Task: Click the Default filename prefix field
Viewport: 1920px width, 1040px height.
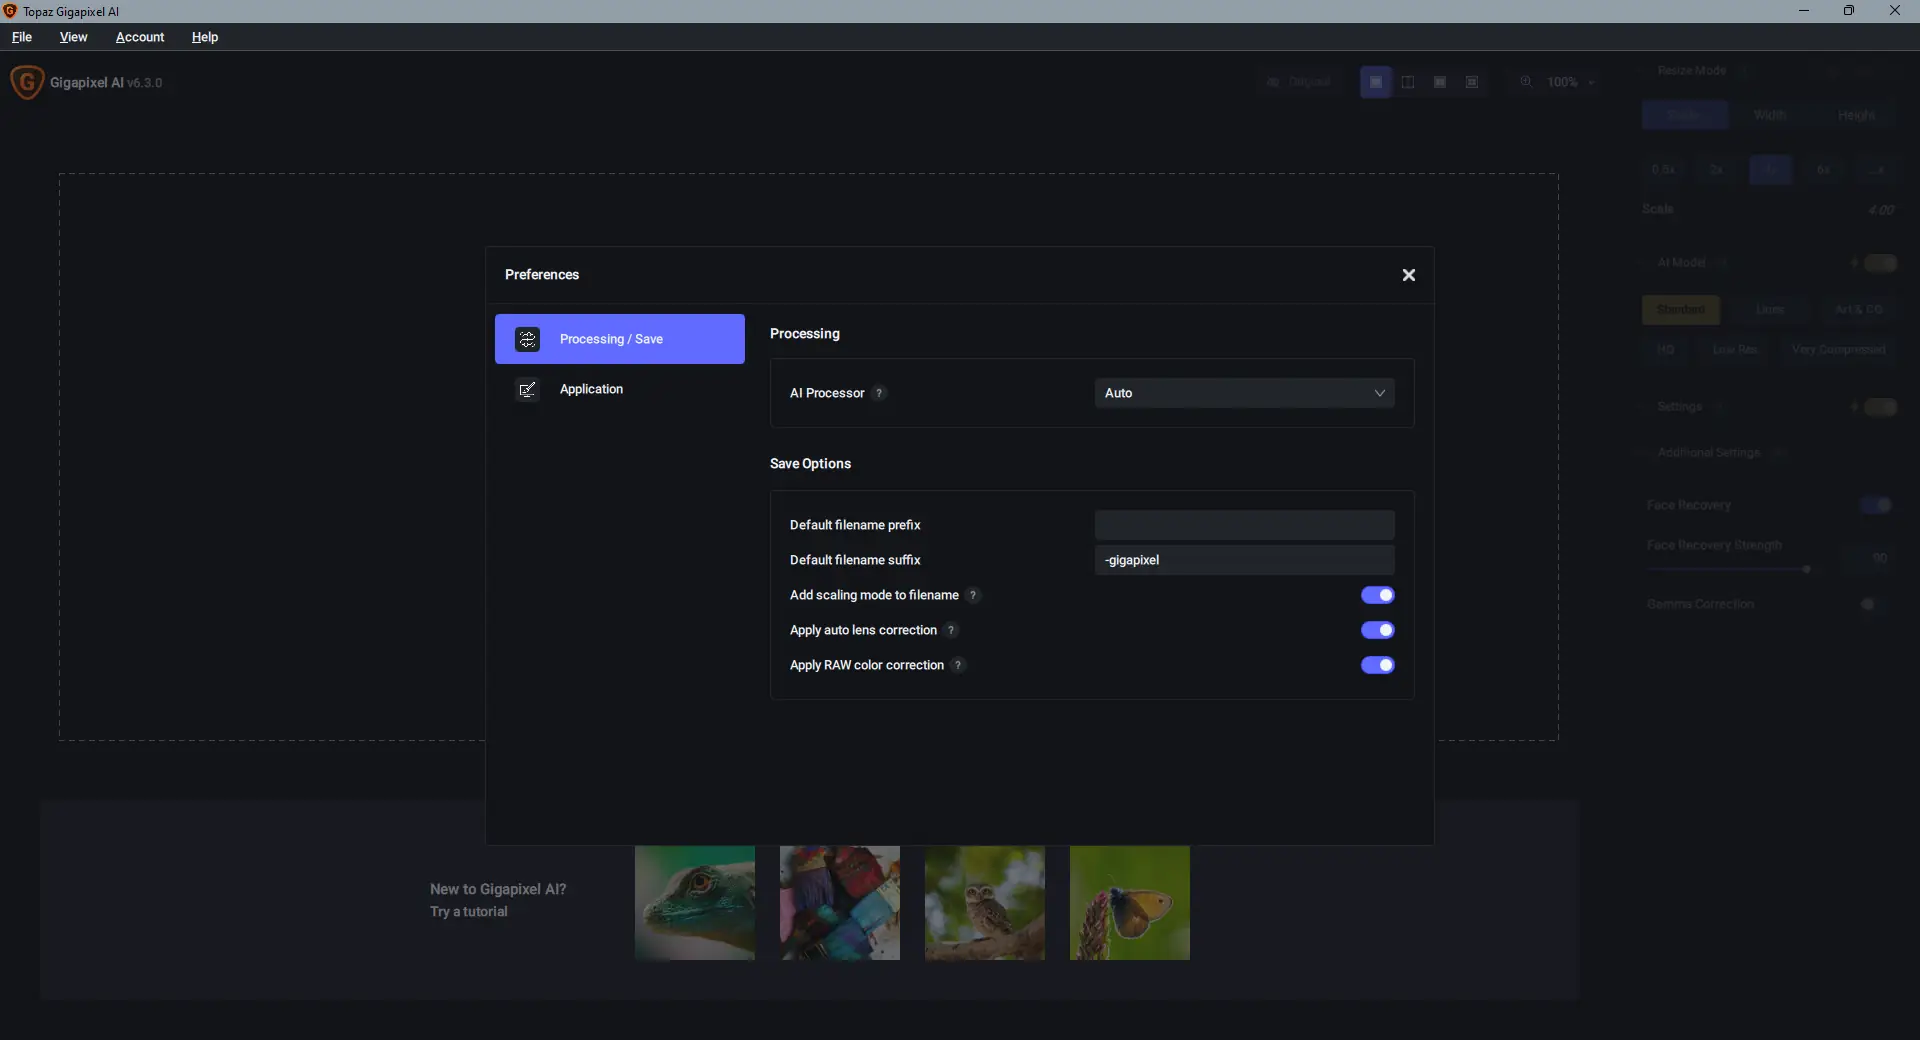Action: [1244, 525]
